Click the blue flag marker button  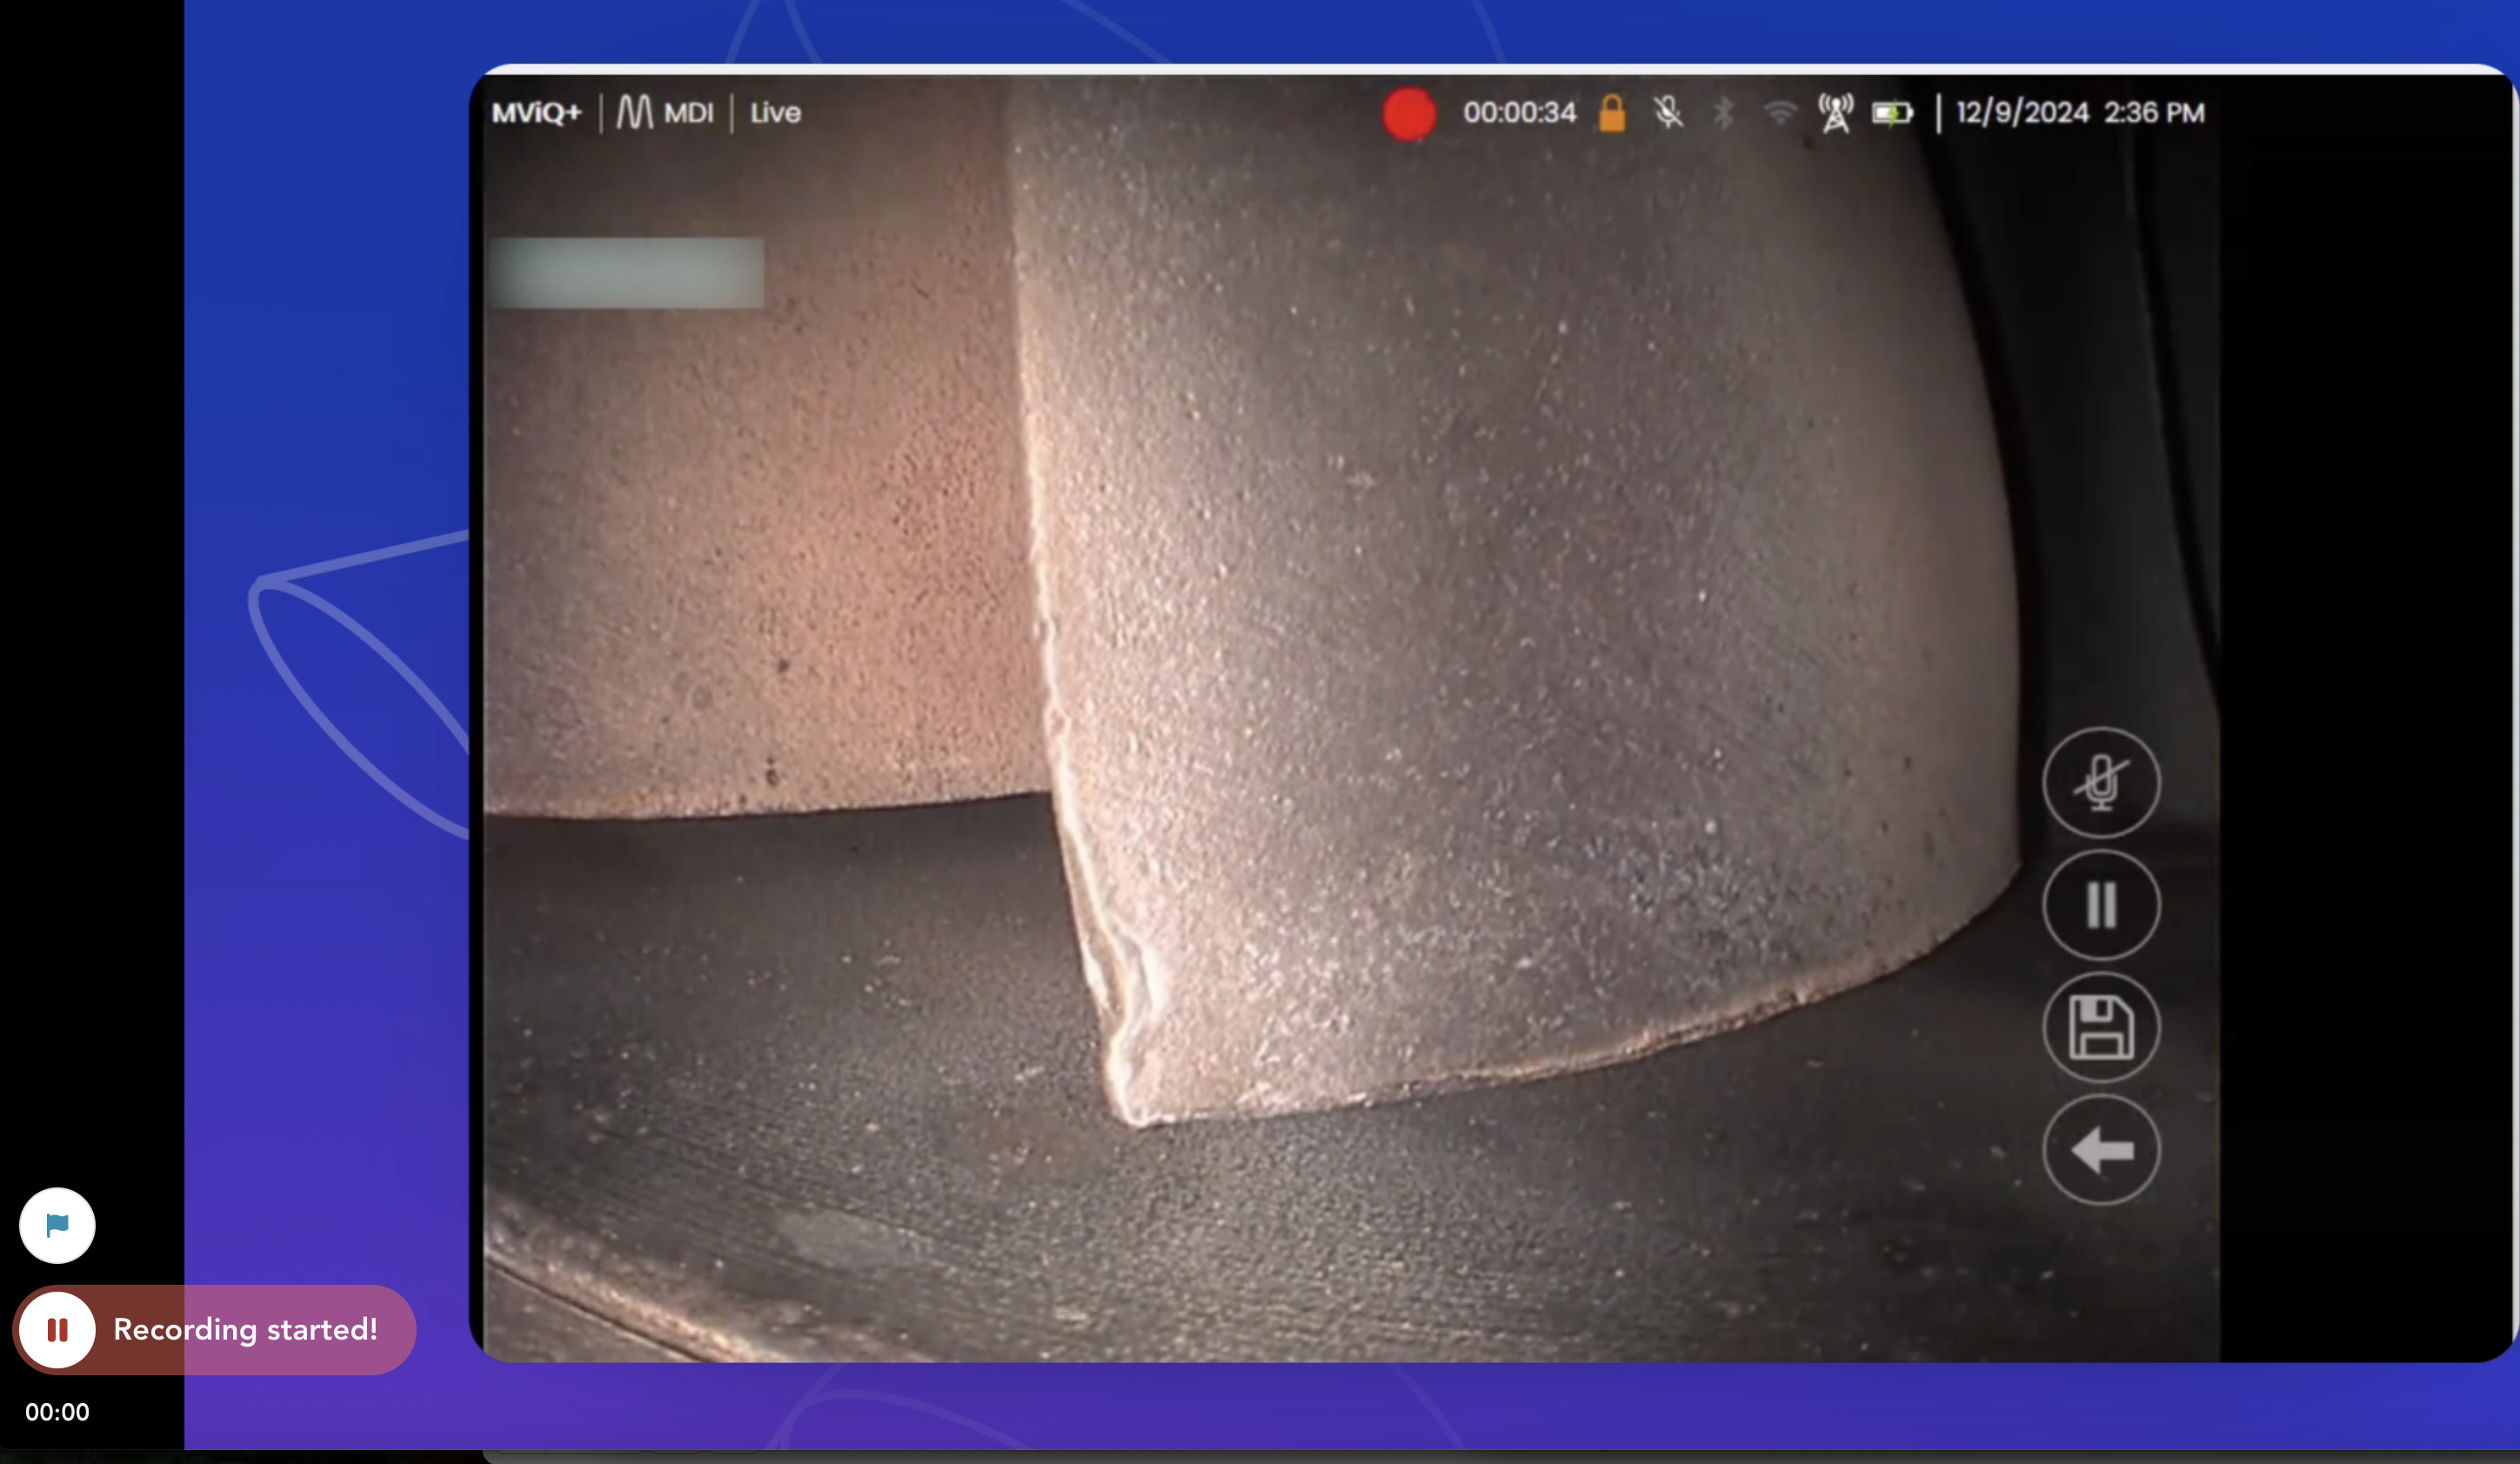[57, 1225]
